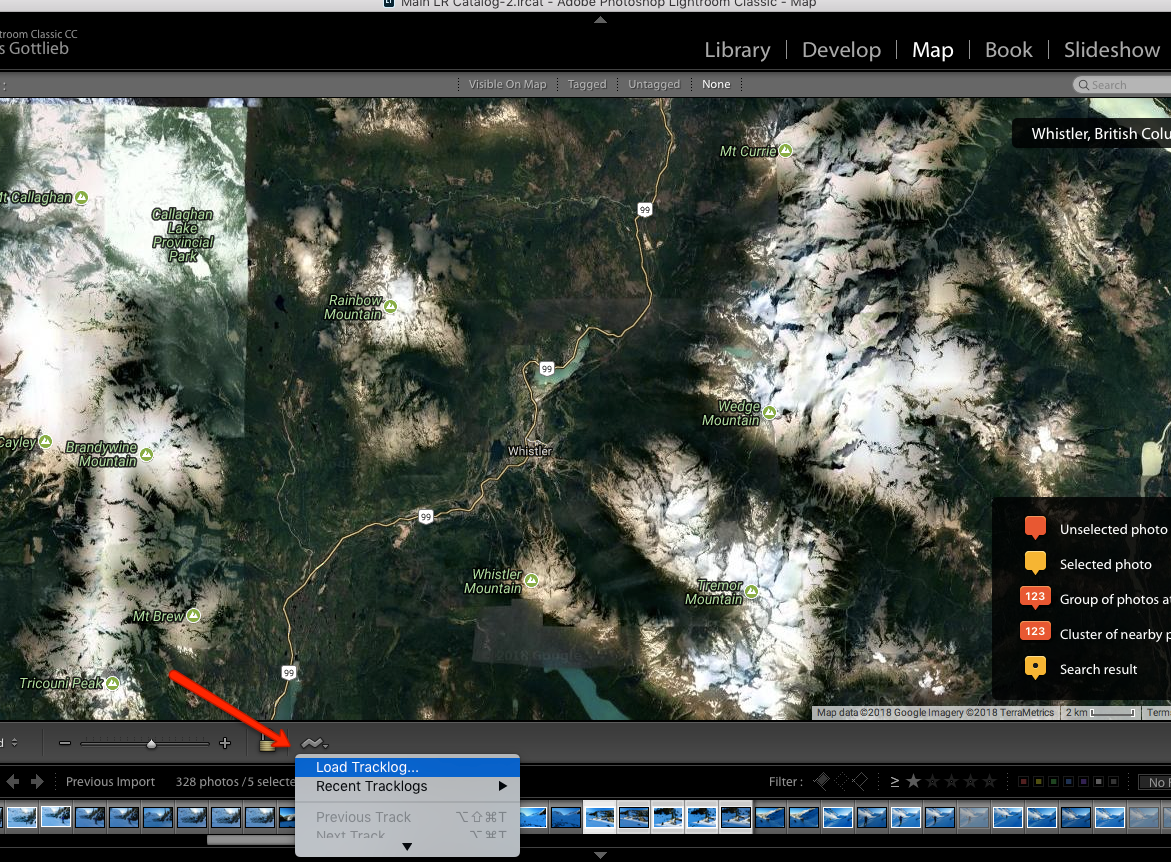
Task: Set rating filter to five stars
Action: [990, 781]
